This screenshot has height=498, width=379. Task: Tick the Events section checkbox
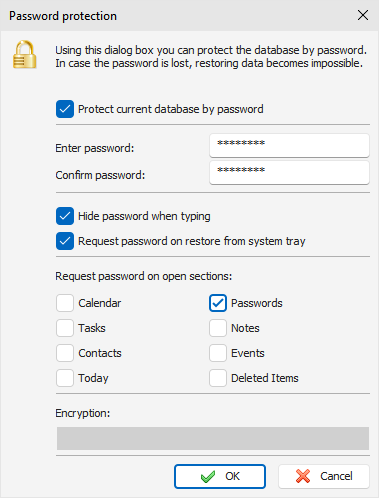pyautogui.click(x=218, y=353)
